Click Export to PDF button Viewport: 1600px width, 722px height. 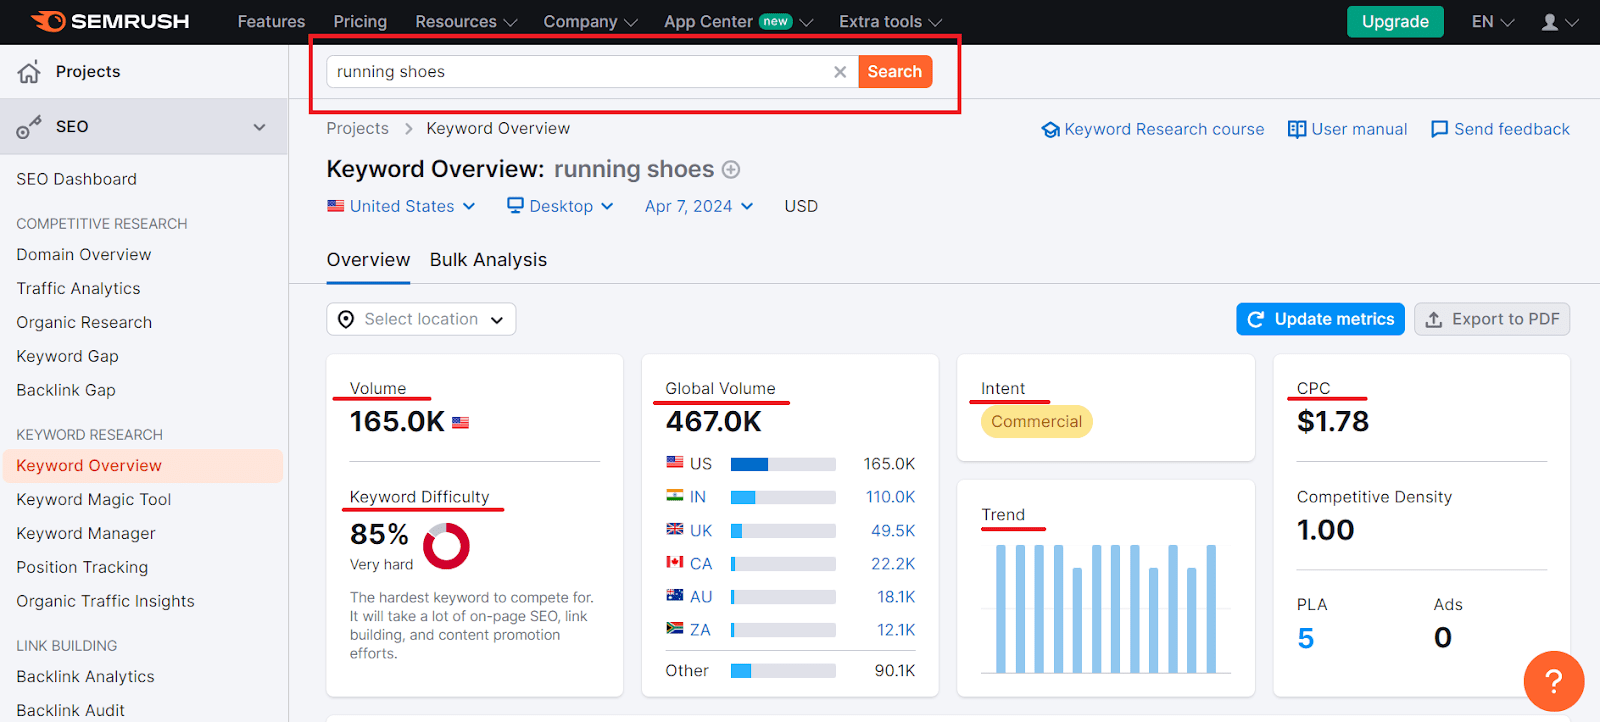pyautogui.click(x=1492, y=319)
